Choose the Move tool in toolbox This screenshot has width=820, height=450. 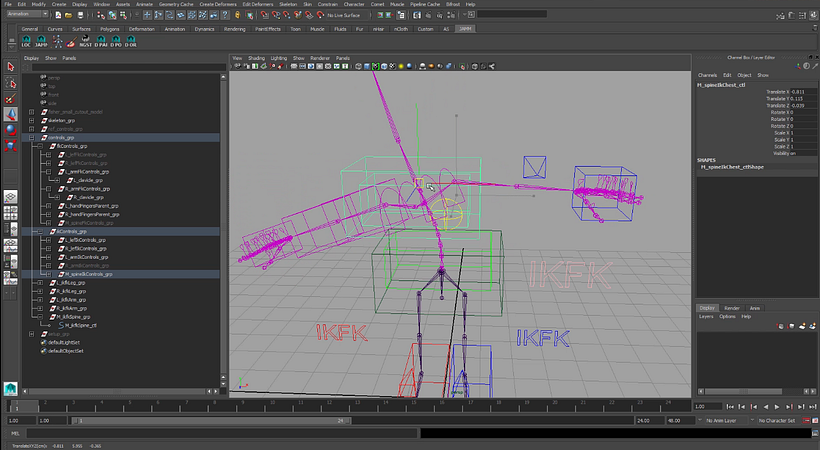pos(11,114)
